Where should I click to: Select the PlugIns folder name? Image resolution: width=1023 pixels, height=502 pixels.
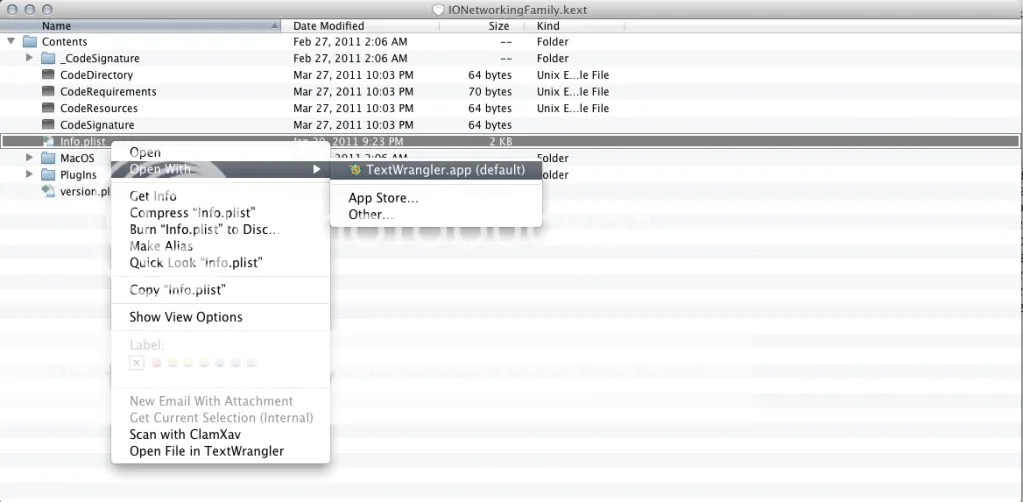[78, 175]
